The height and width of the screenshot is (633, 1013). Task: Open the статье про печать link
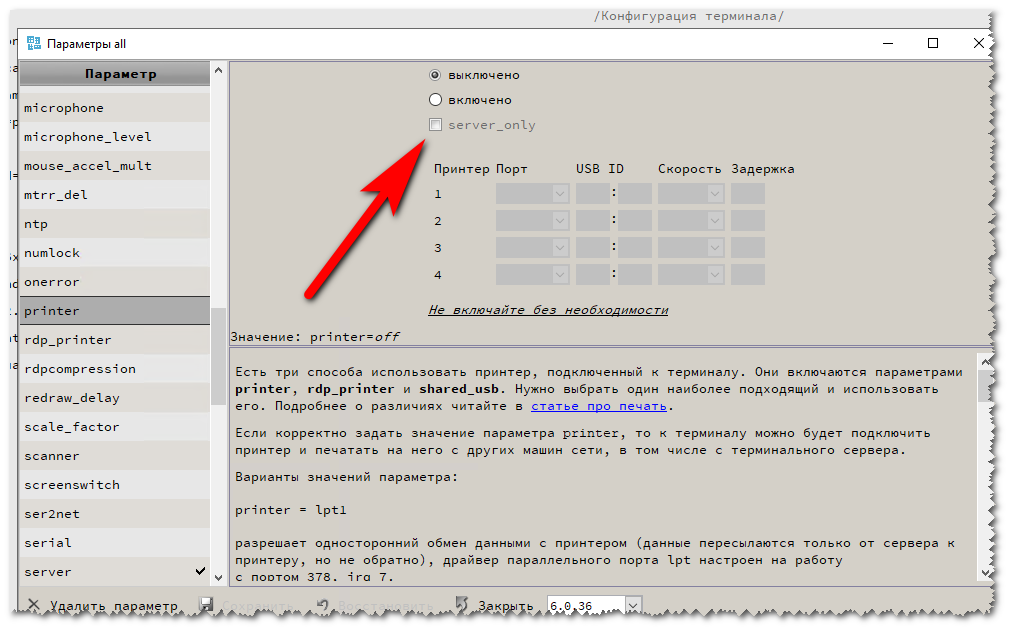coord(599,406)
